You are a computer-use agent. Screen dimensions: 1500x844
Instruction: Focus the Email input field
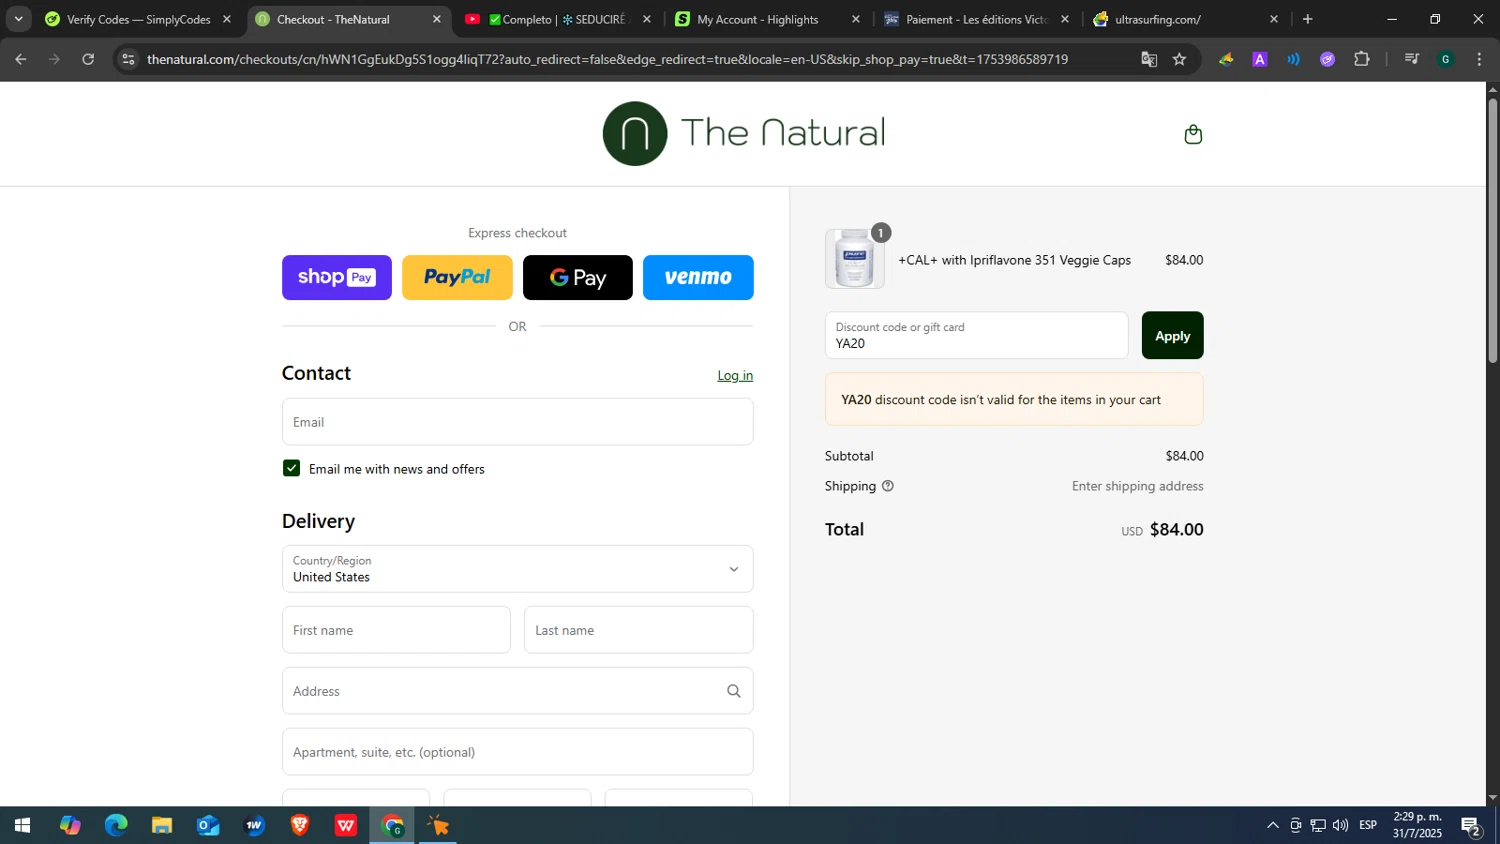518,422
